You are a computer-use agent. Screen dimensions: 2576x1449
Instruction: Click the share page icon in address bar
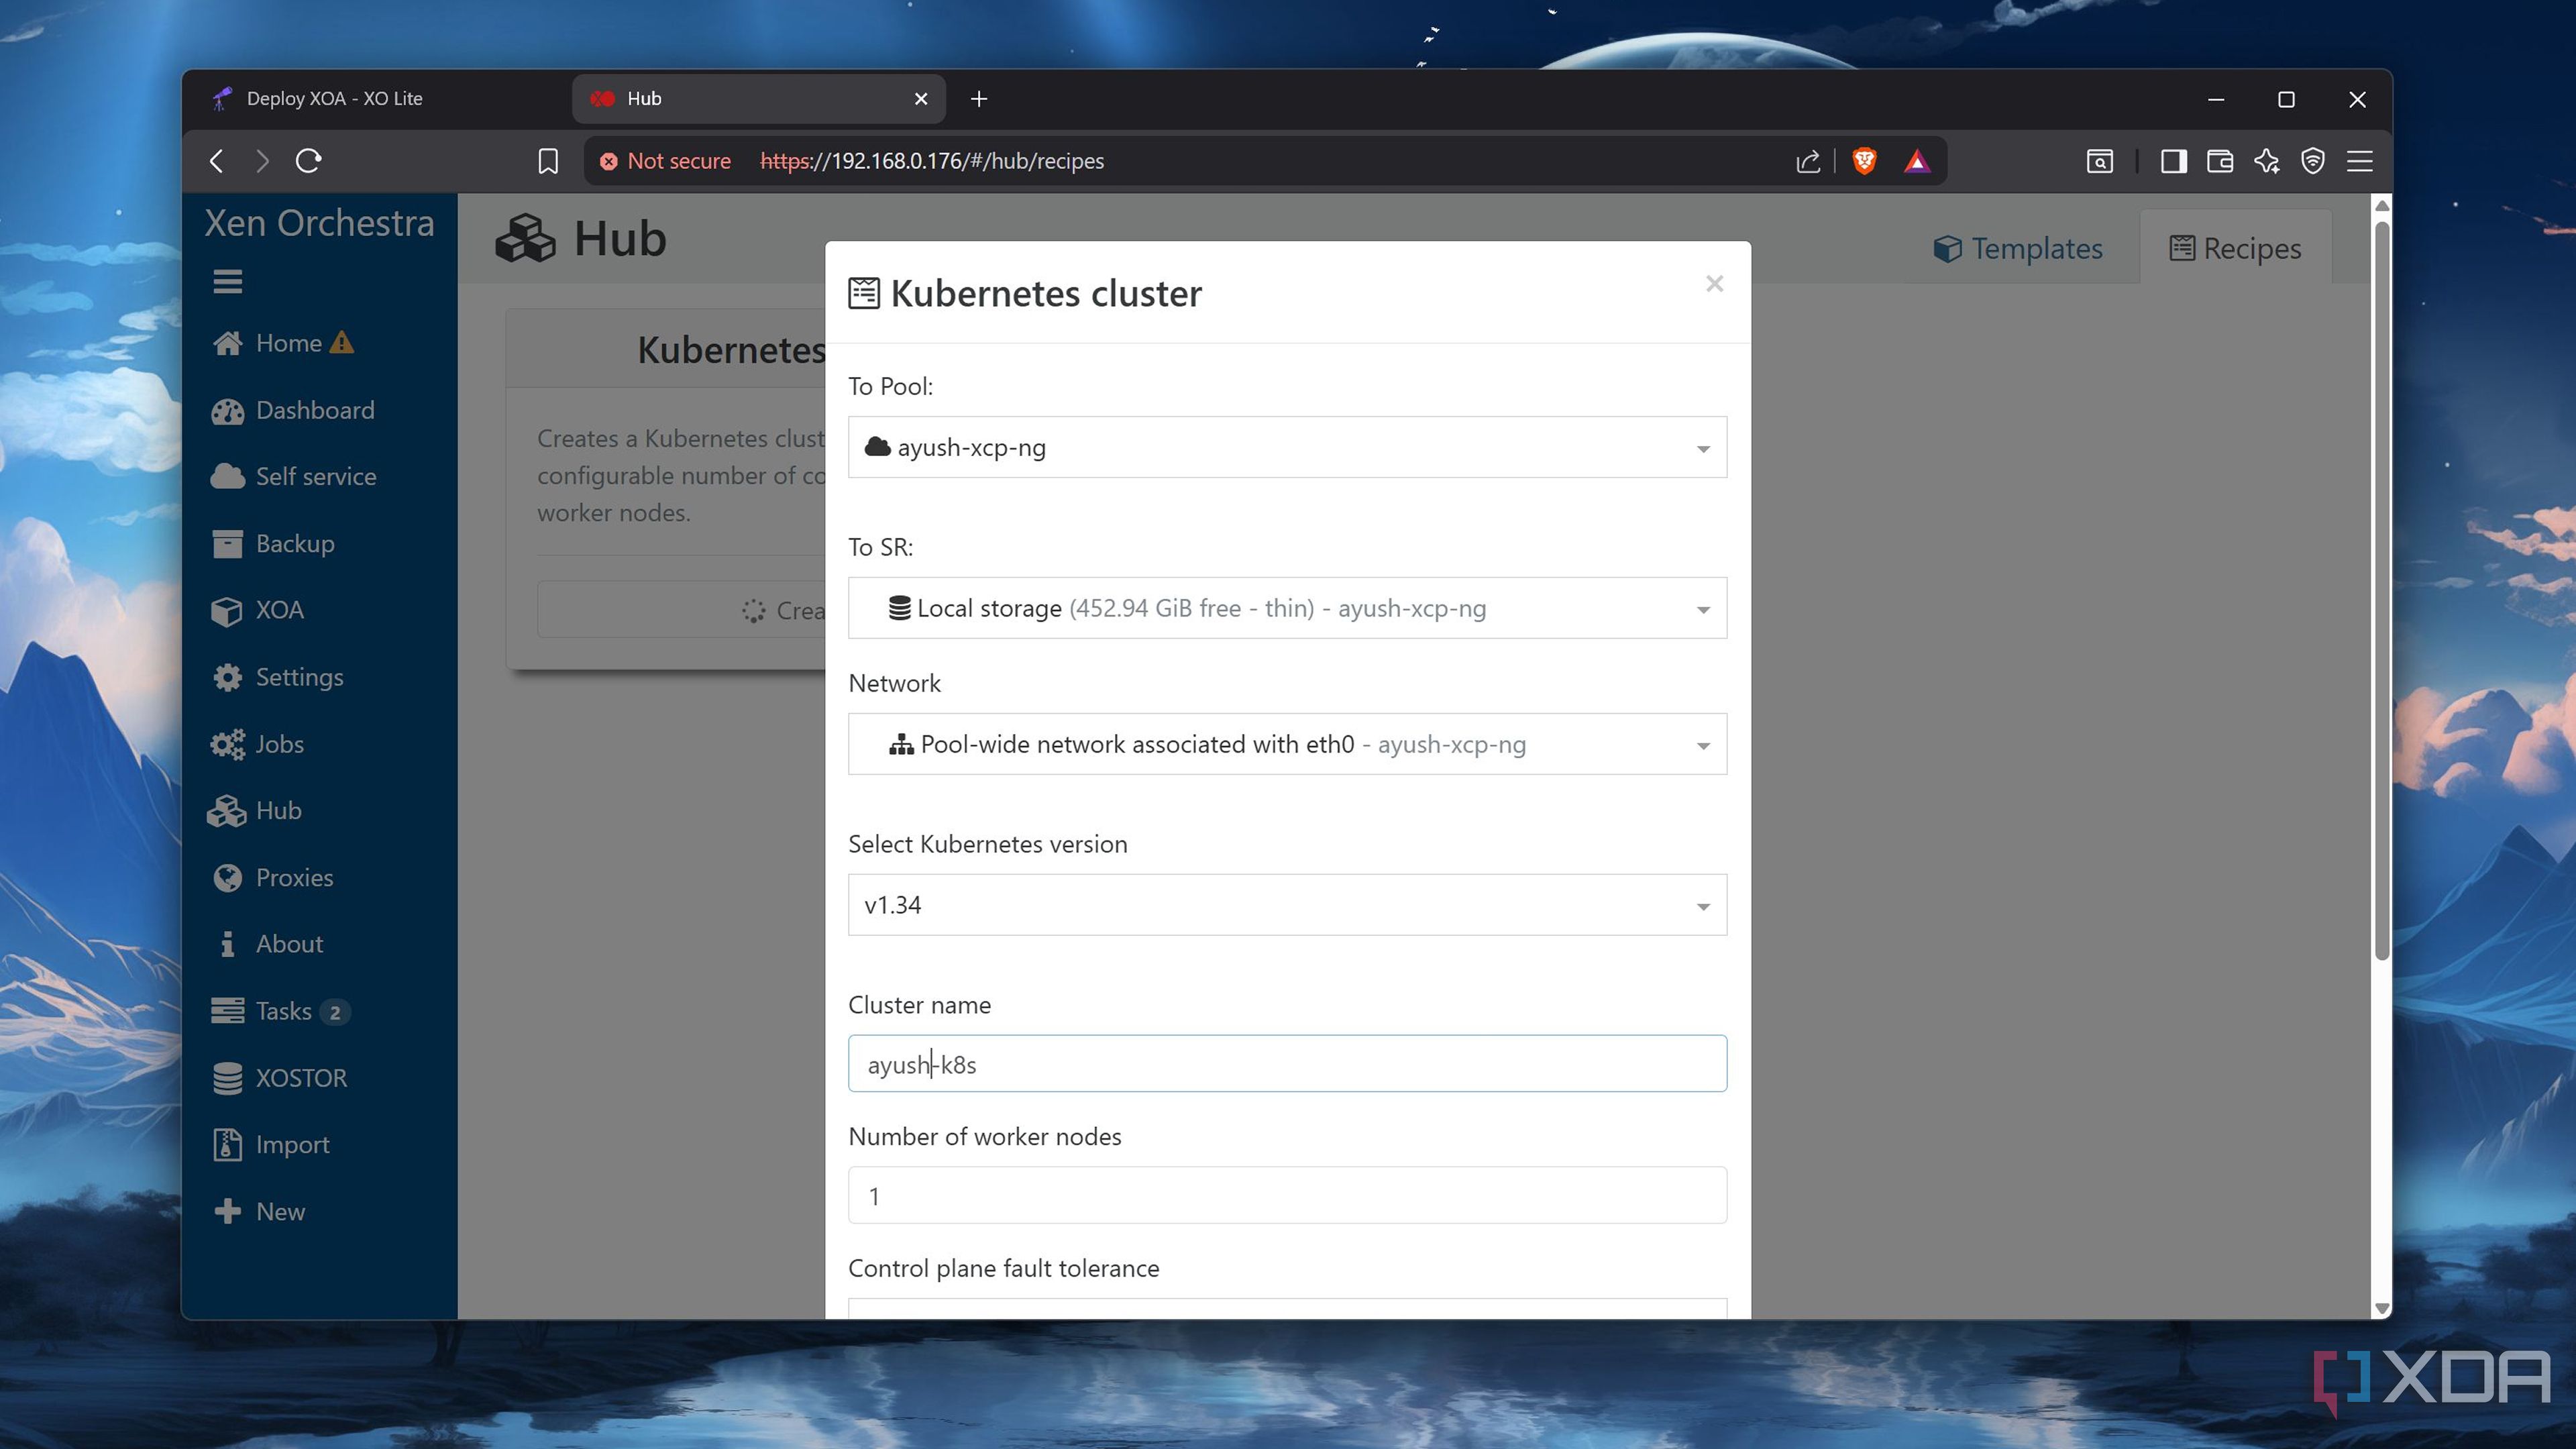pyautogui.click(x=1808, y=161)
